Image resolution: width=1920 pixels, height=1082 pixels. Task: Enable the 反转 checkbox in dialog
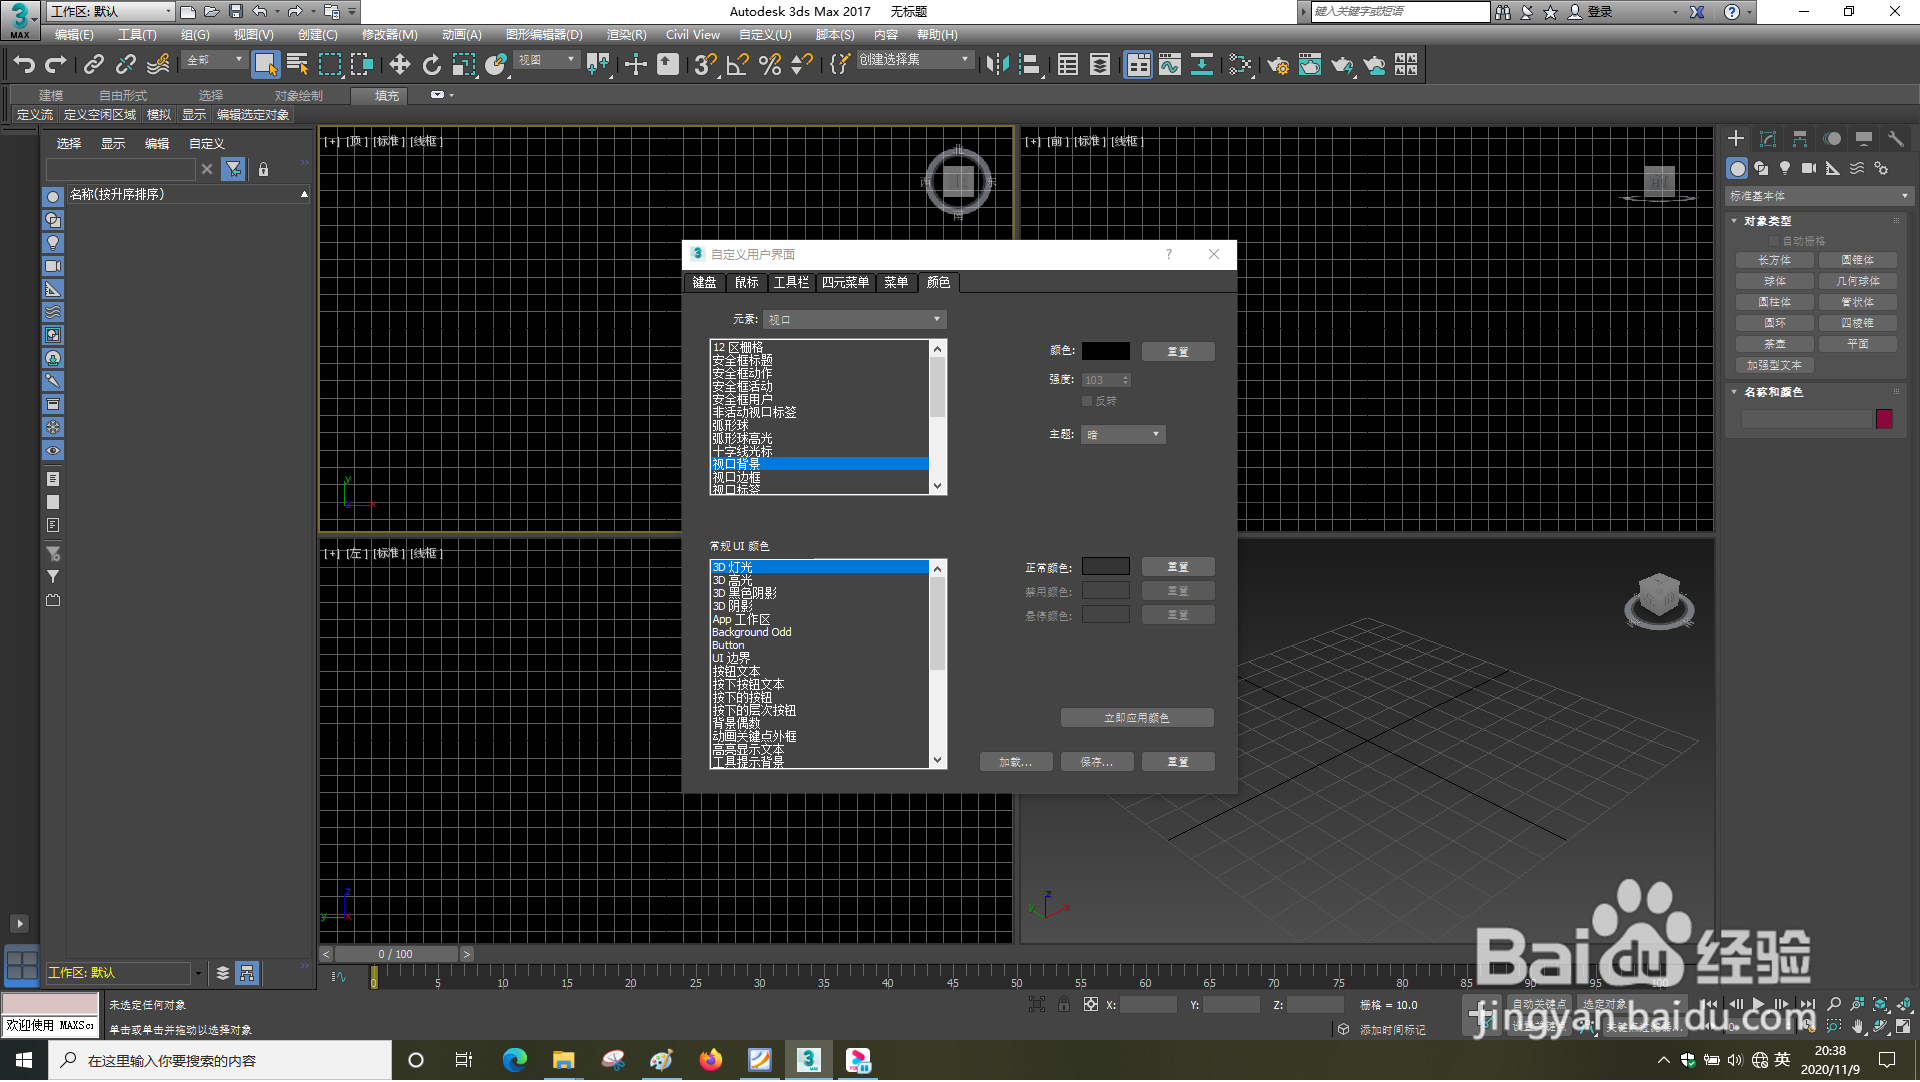(x=1088, y=400)
